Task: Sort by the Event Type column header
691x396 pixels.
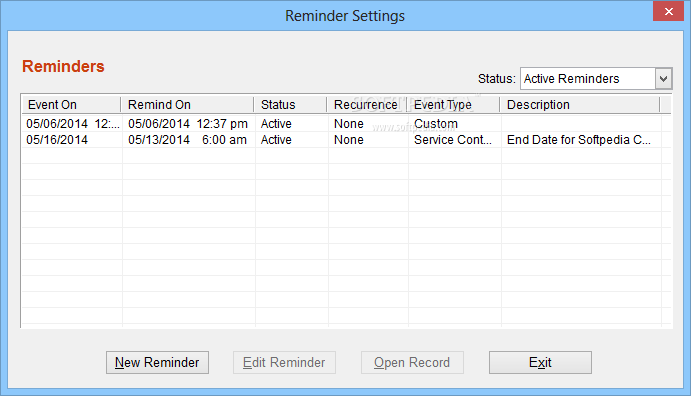Action: click(x=453, y=105)
